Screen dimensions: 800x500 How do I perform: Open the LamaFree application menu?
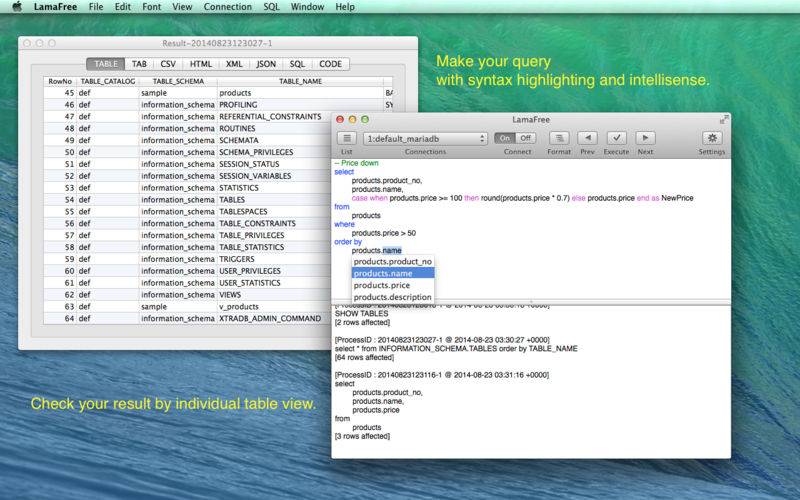pyautogui.click(x=55, y=7)
